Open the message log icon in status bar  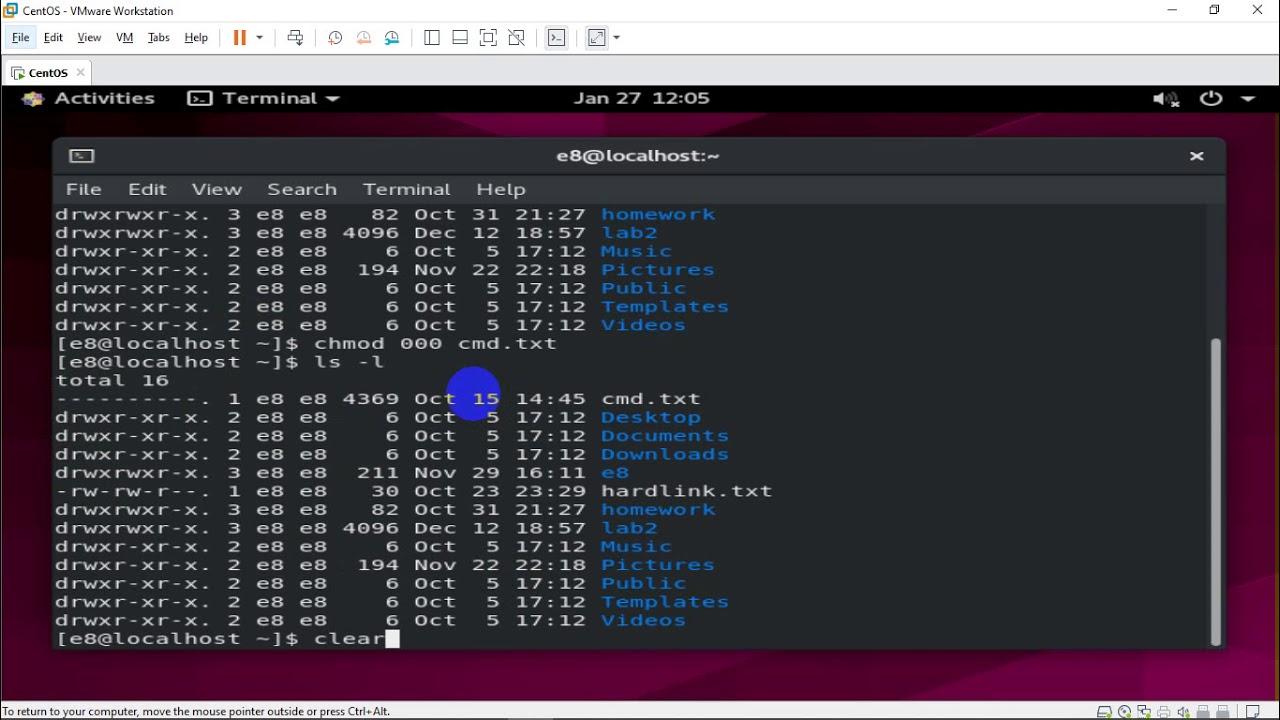(x=1253, y=712)
